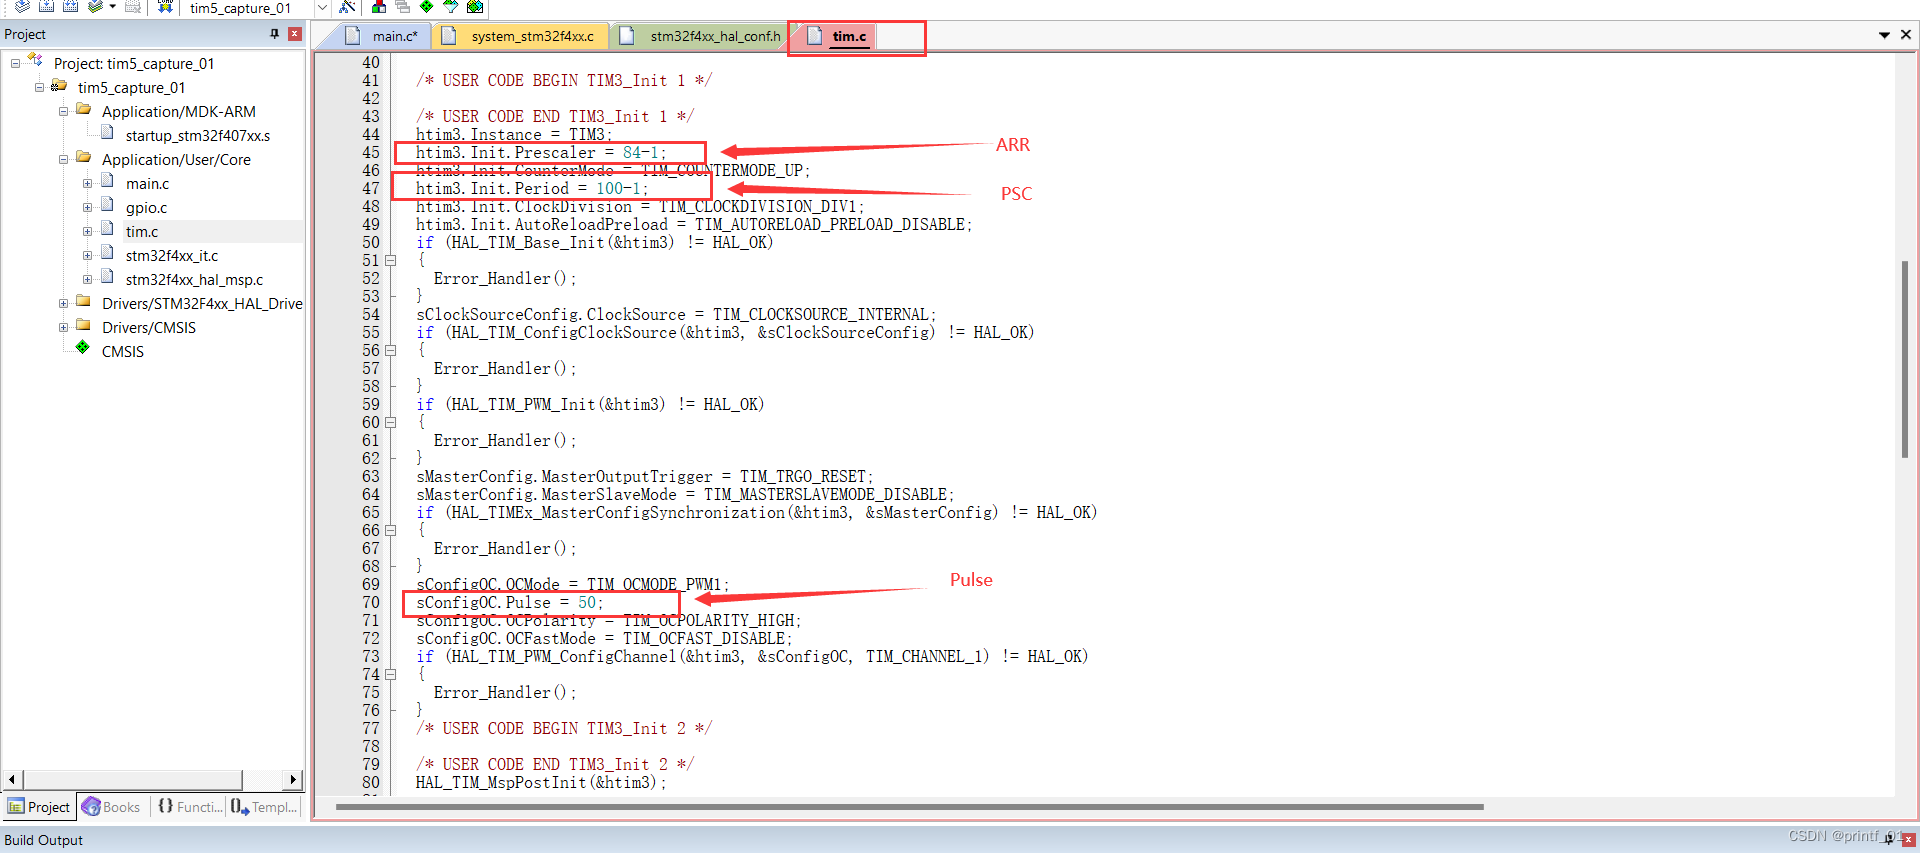Screen dimensions: 1920x853
Task: Switch to stm32f4xx_hal_conf.h tab
Action: click(700, 36)
